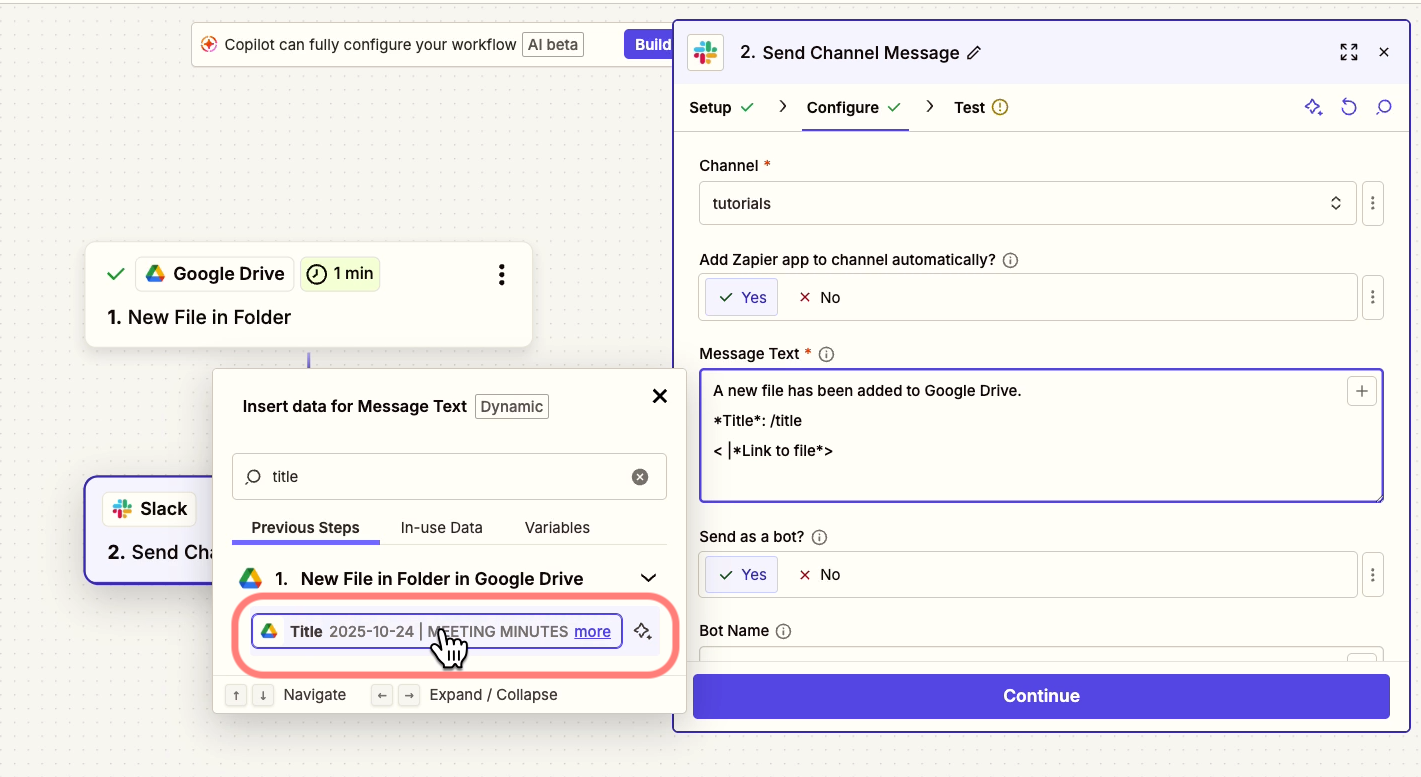Click the info icon beside Bot Name label
The height and width of the screenshot is (777, 1421).
pyautogui.click(x=783, y=631)
